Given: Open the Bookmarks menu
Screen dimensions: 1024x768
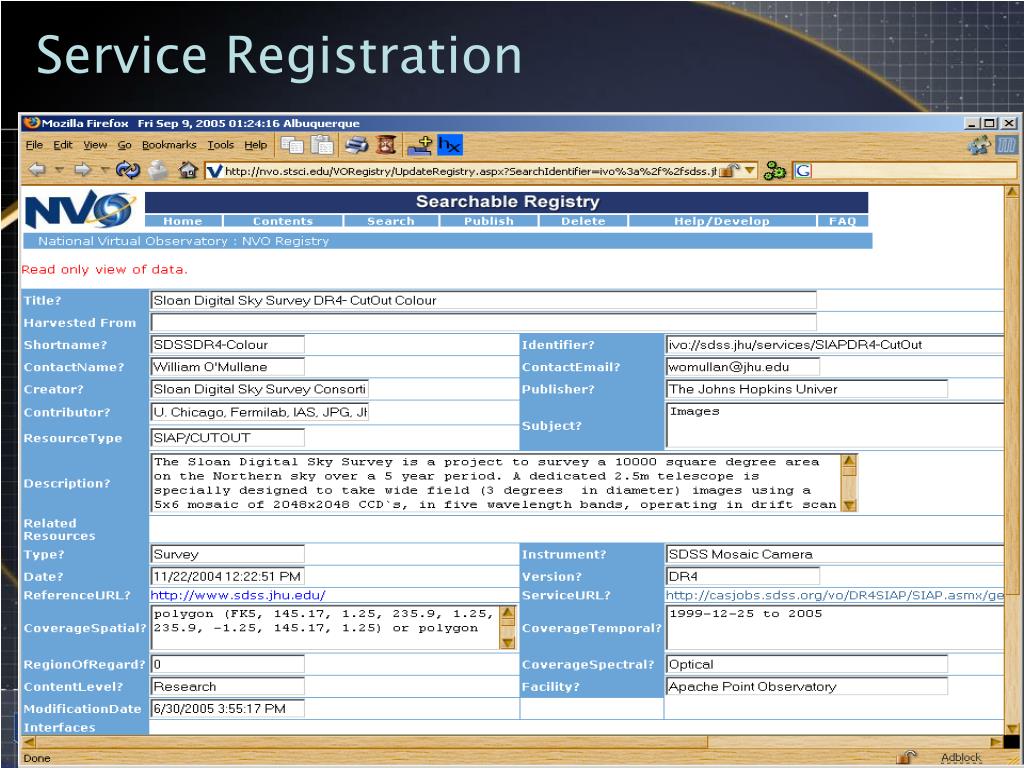Looking at the screenshot, I should click(169, 145).
